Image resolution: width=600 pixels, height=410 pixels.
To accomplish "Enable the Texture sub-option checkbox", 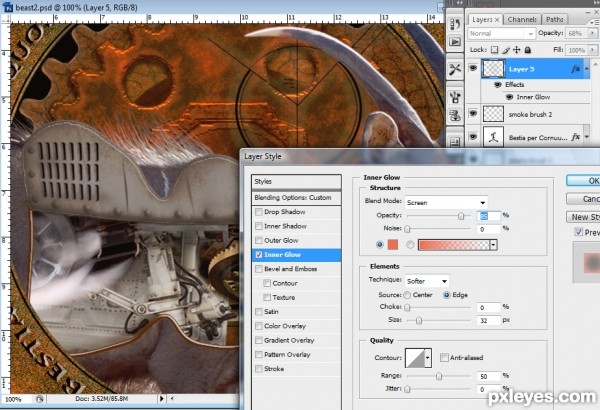I will click(267, 297).
